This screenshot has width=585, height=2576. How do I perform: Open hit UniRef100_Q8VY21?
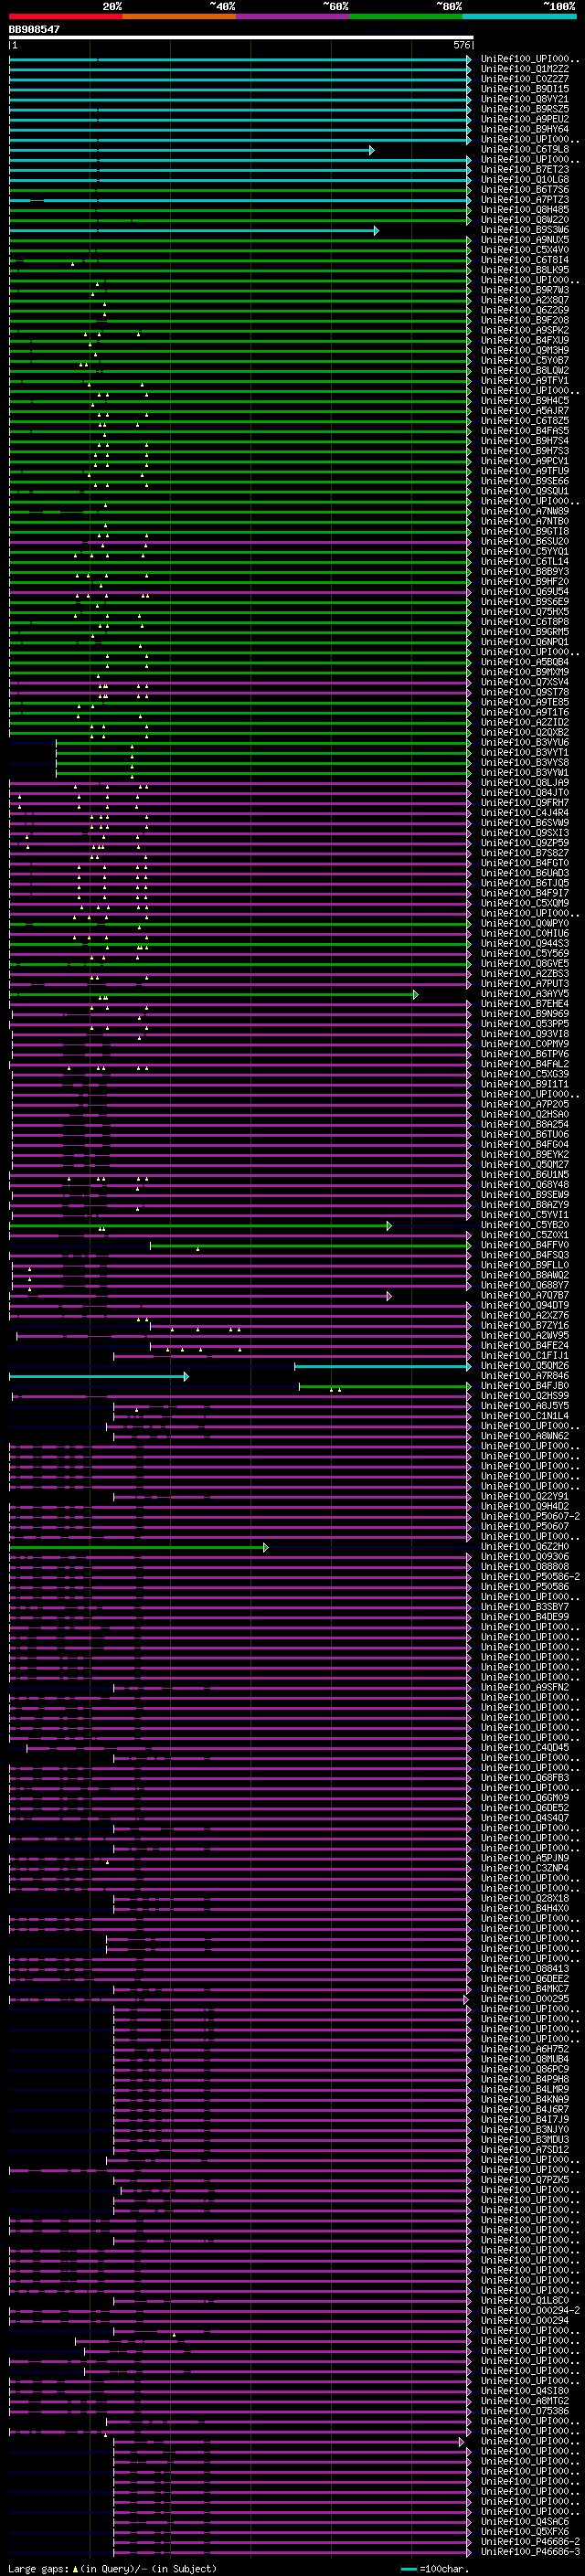point(525,99)
